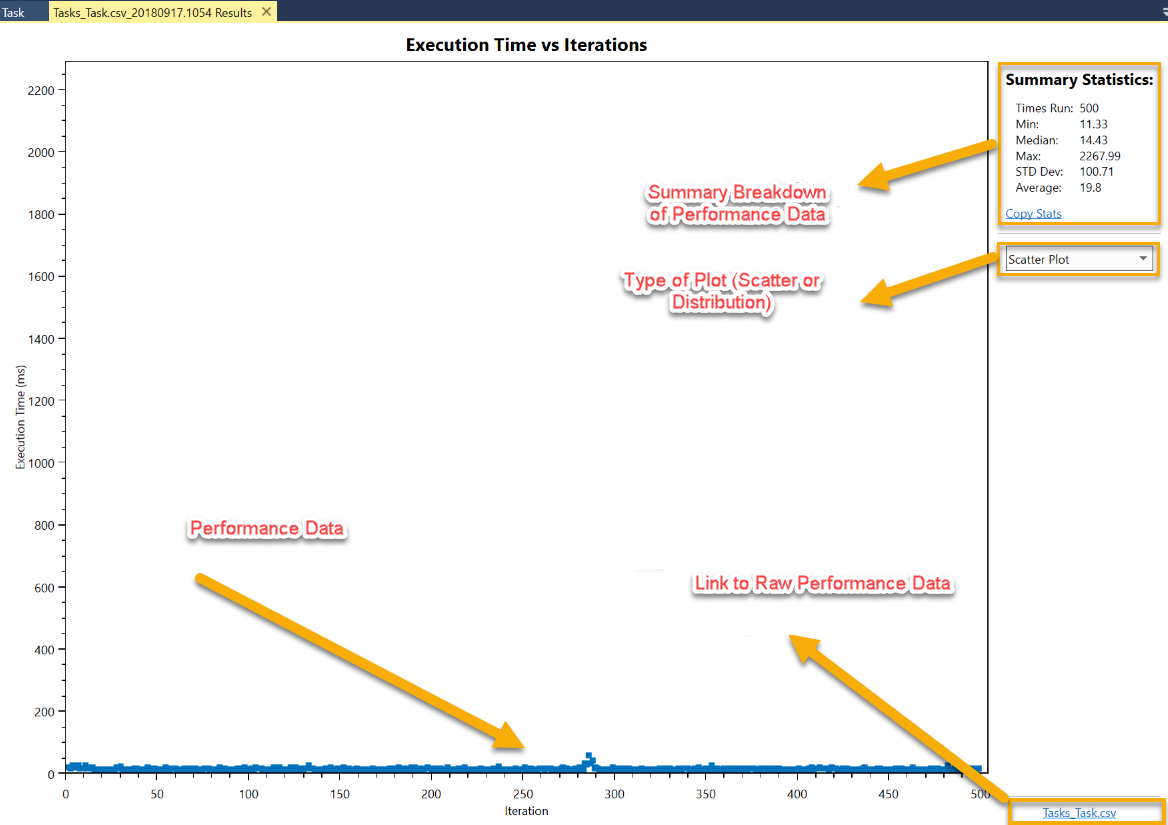Image resolution: width=1168 pixels, height=825 pixels.
Task: Select the Execution Time (ms) axis label
Action: 21,417
